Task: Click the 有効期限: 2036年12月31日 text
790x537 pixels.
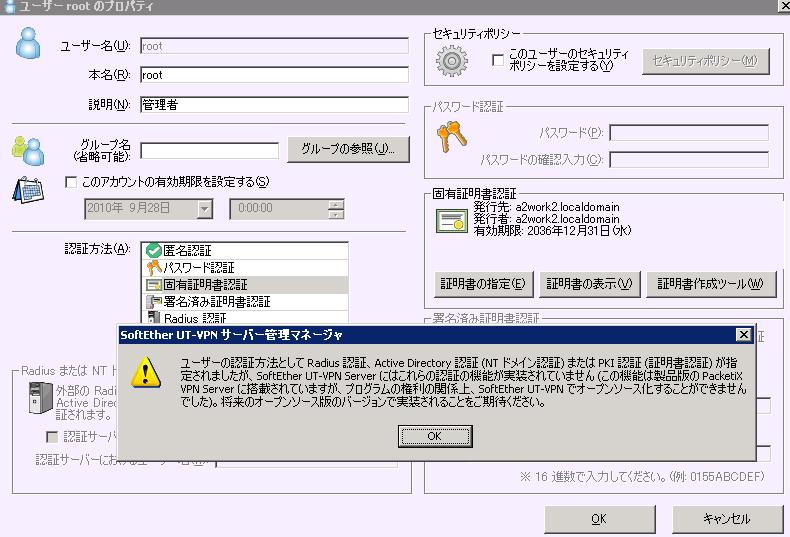Action: 552,231
